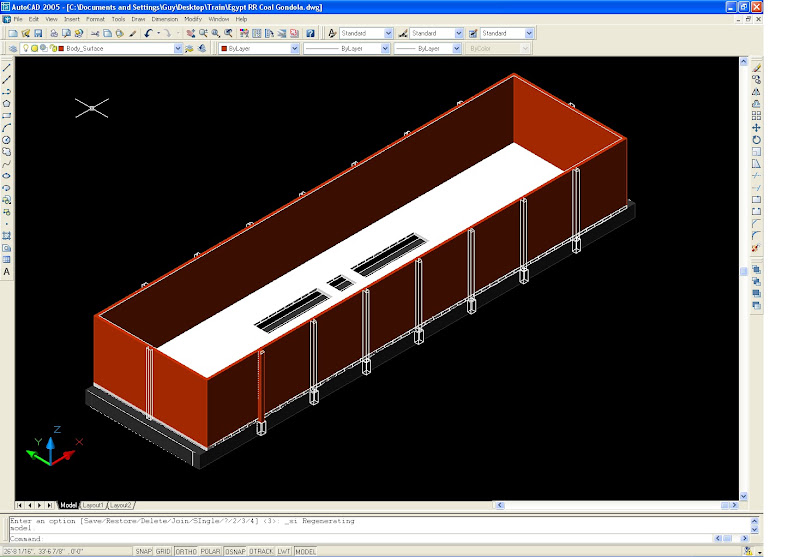This screenshot has height=557, width=800.
Task: Open the ByLayer lineweight dropdown
Action: 457,48
